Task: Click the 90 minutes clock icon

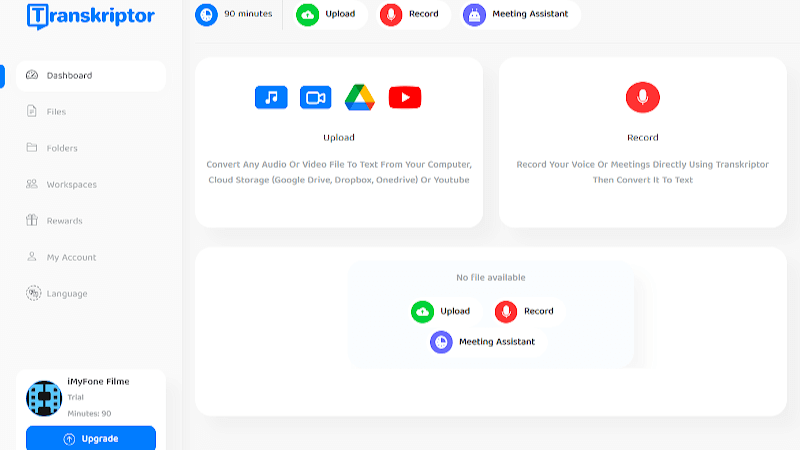Action: coord(206,14)
